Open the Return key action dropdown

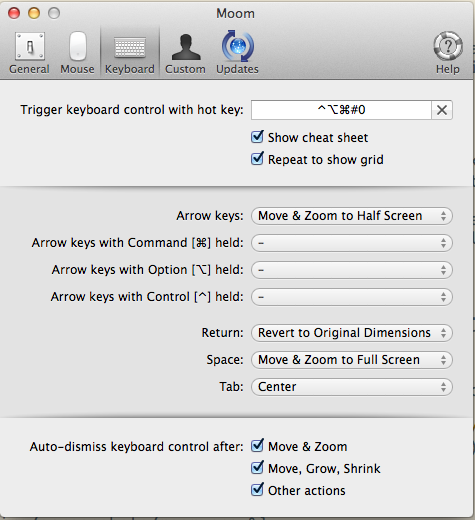[352, 333]
